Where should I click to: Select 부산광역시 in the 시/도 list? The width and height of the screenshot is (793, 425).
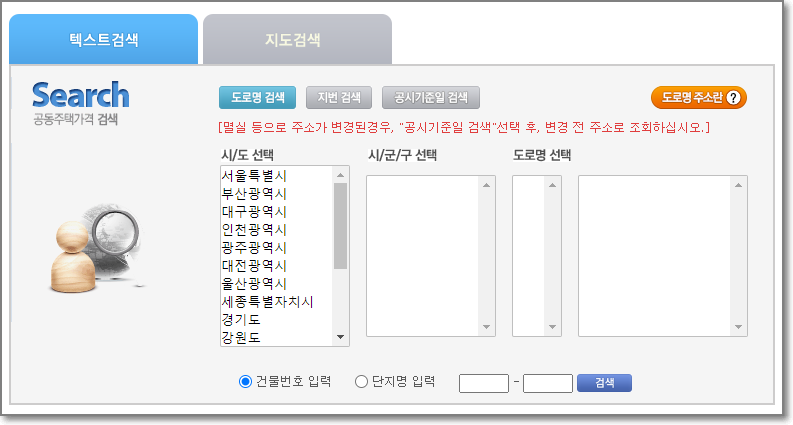(277, 194)
